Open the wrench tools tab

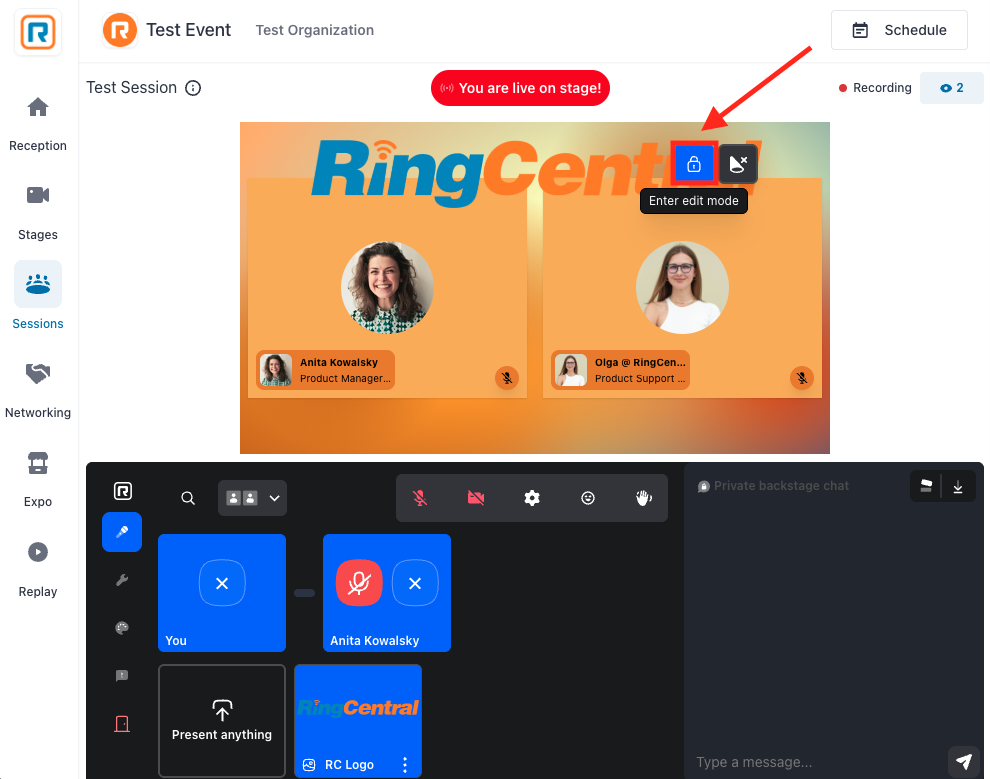tap(122, 580)
